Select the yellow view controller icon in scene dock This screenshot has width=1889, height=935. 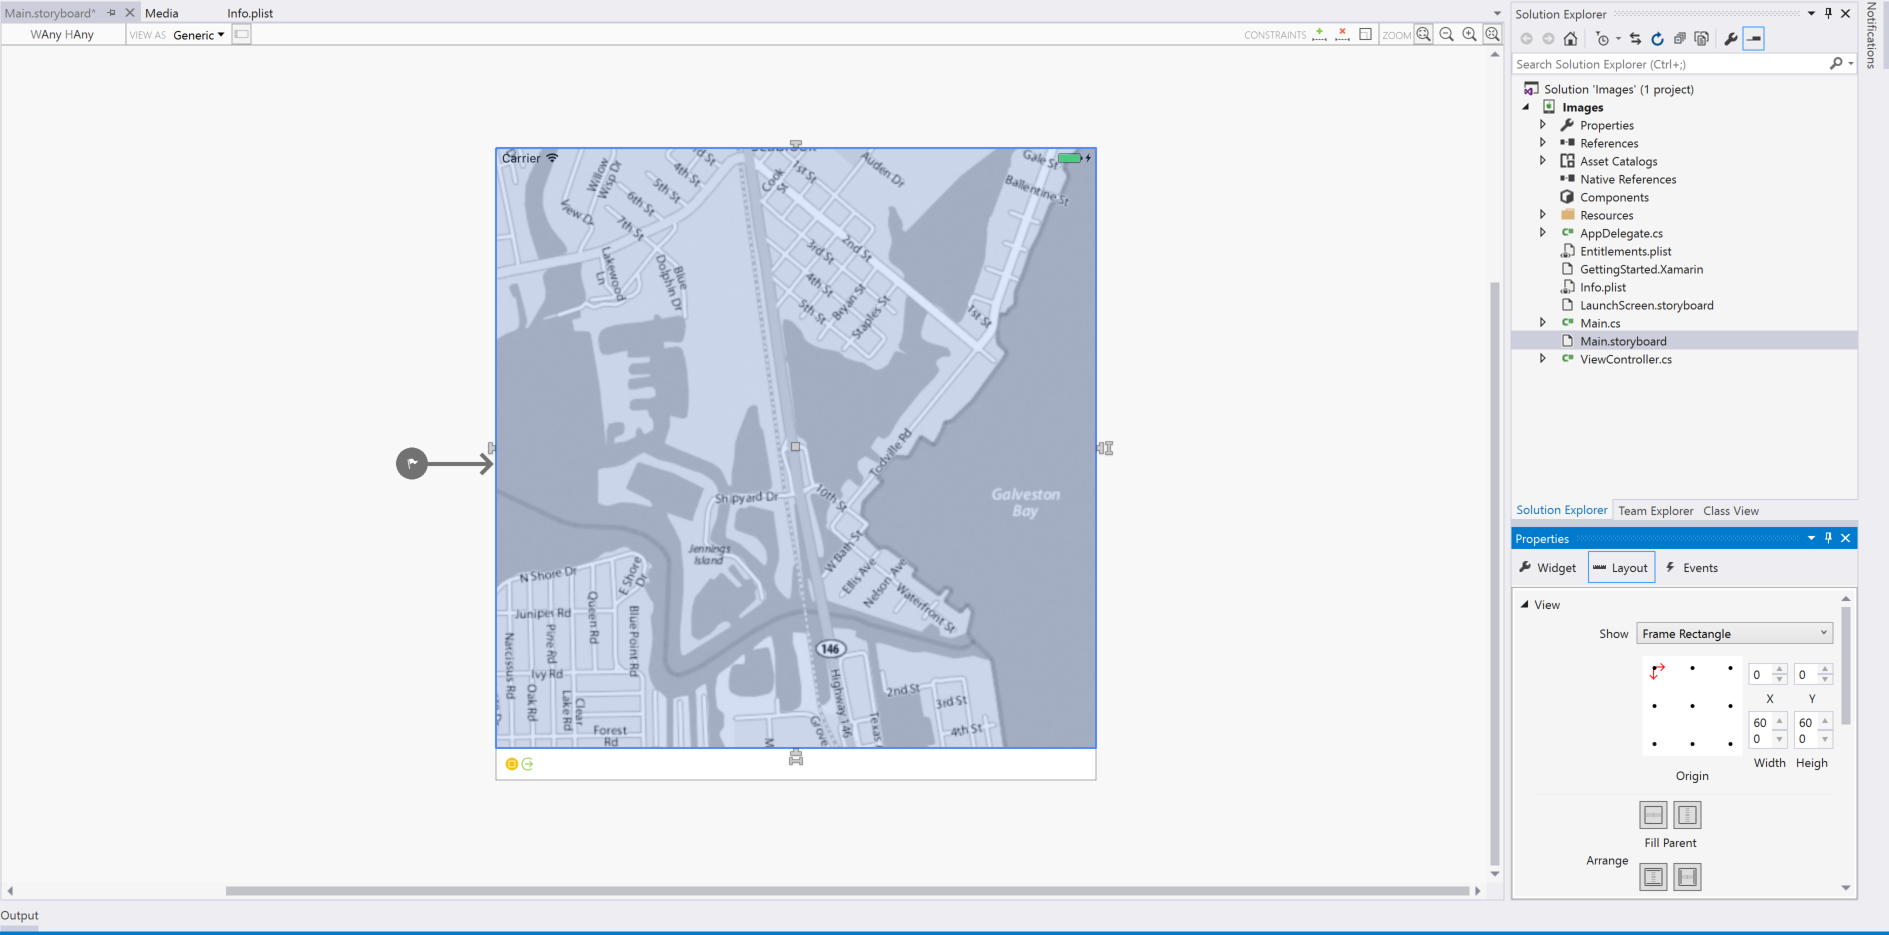tap(513, 764)
